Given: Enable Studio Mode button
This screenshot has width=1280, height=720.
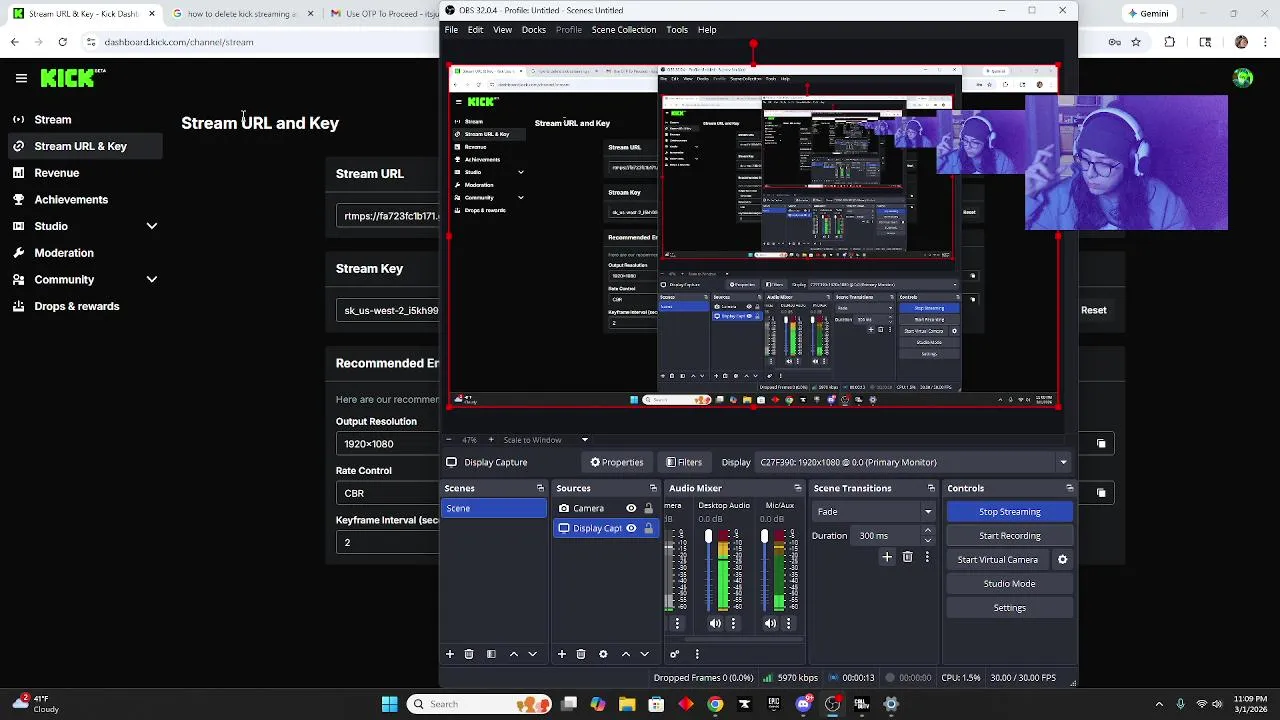Looking at the screenshot, I should (1009, 584).
